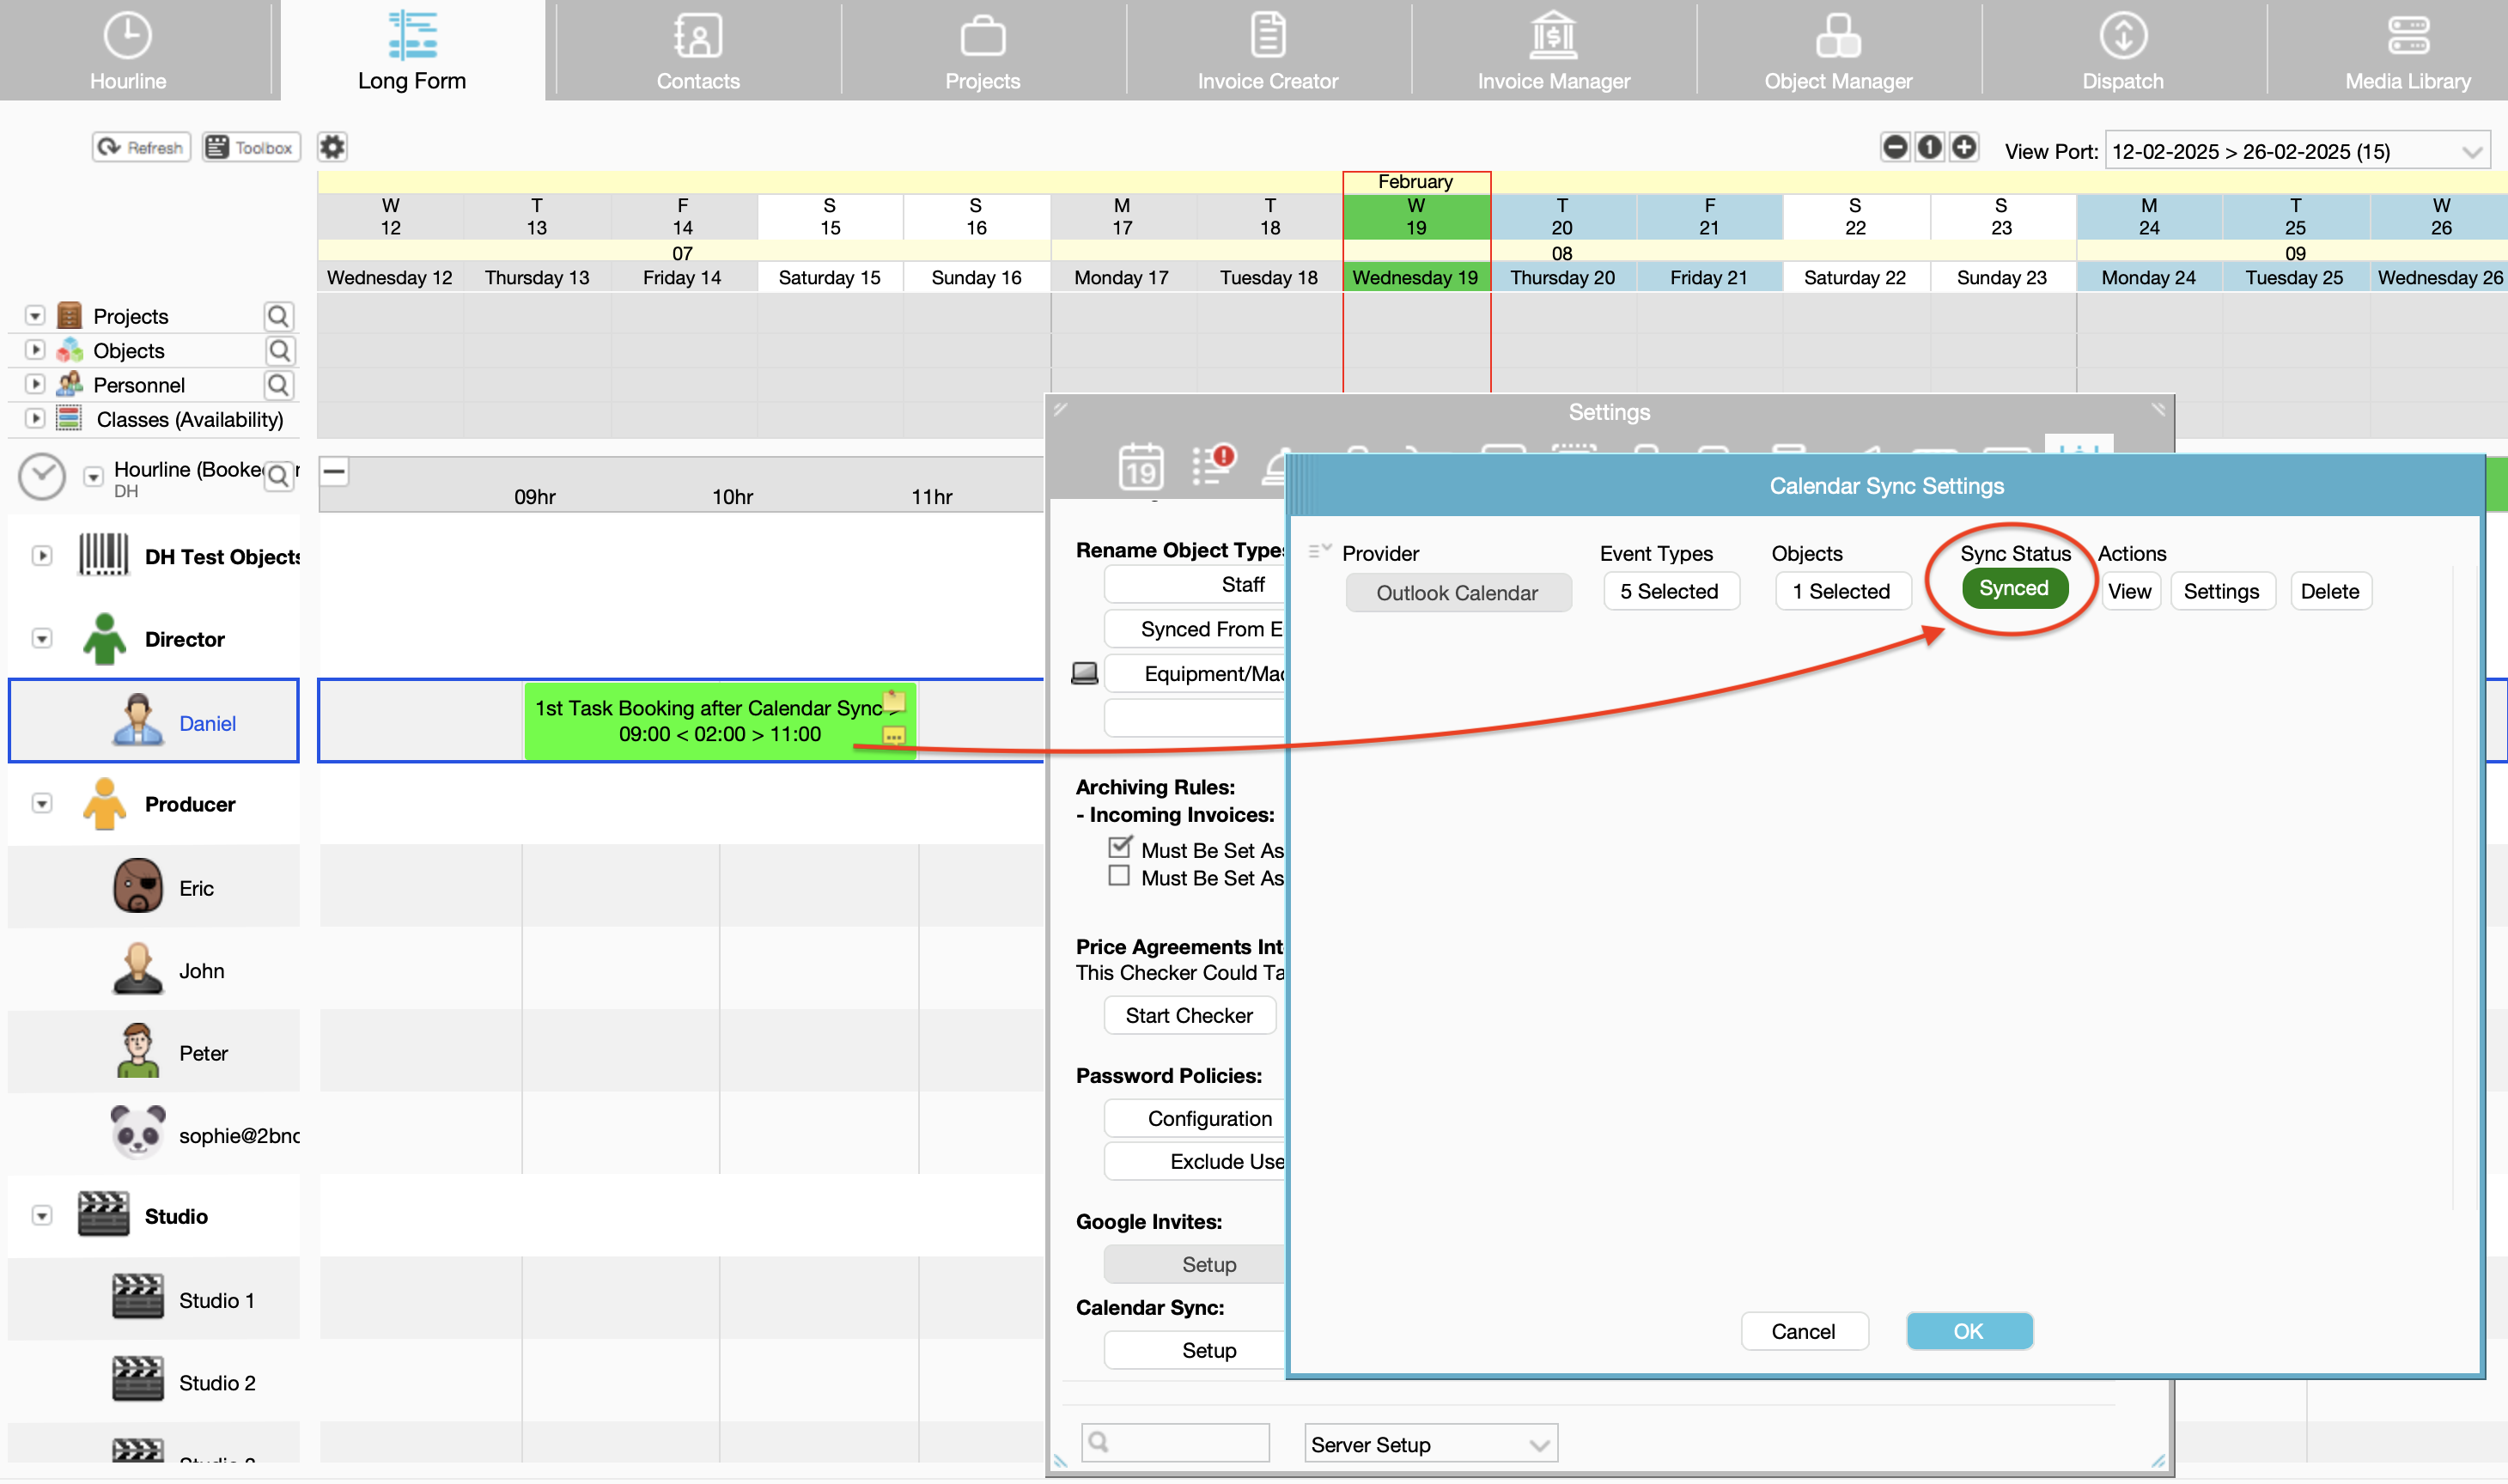Check the second Must Be Set As checkbox
Screen dimensions: 2508x1484
click(x=1119, y=877)
